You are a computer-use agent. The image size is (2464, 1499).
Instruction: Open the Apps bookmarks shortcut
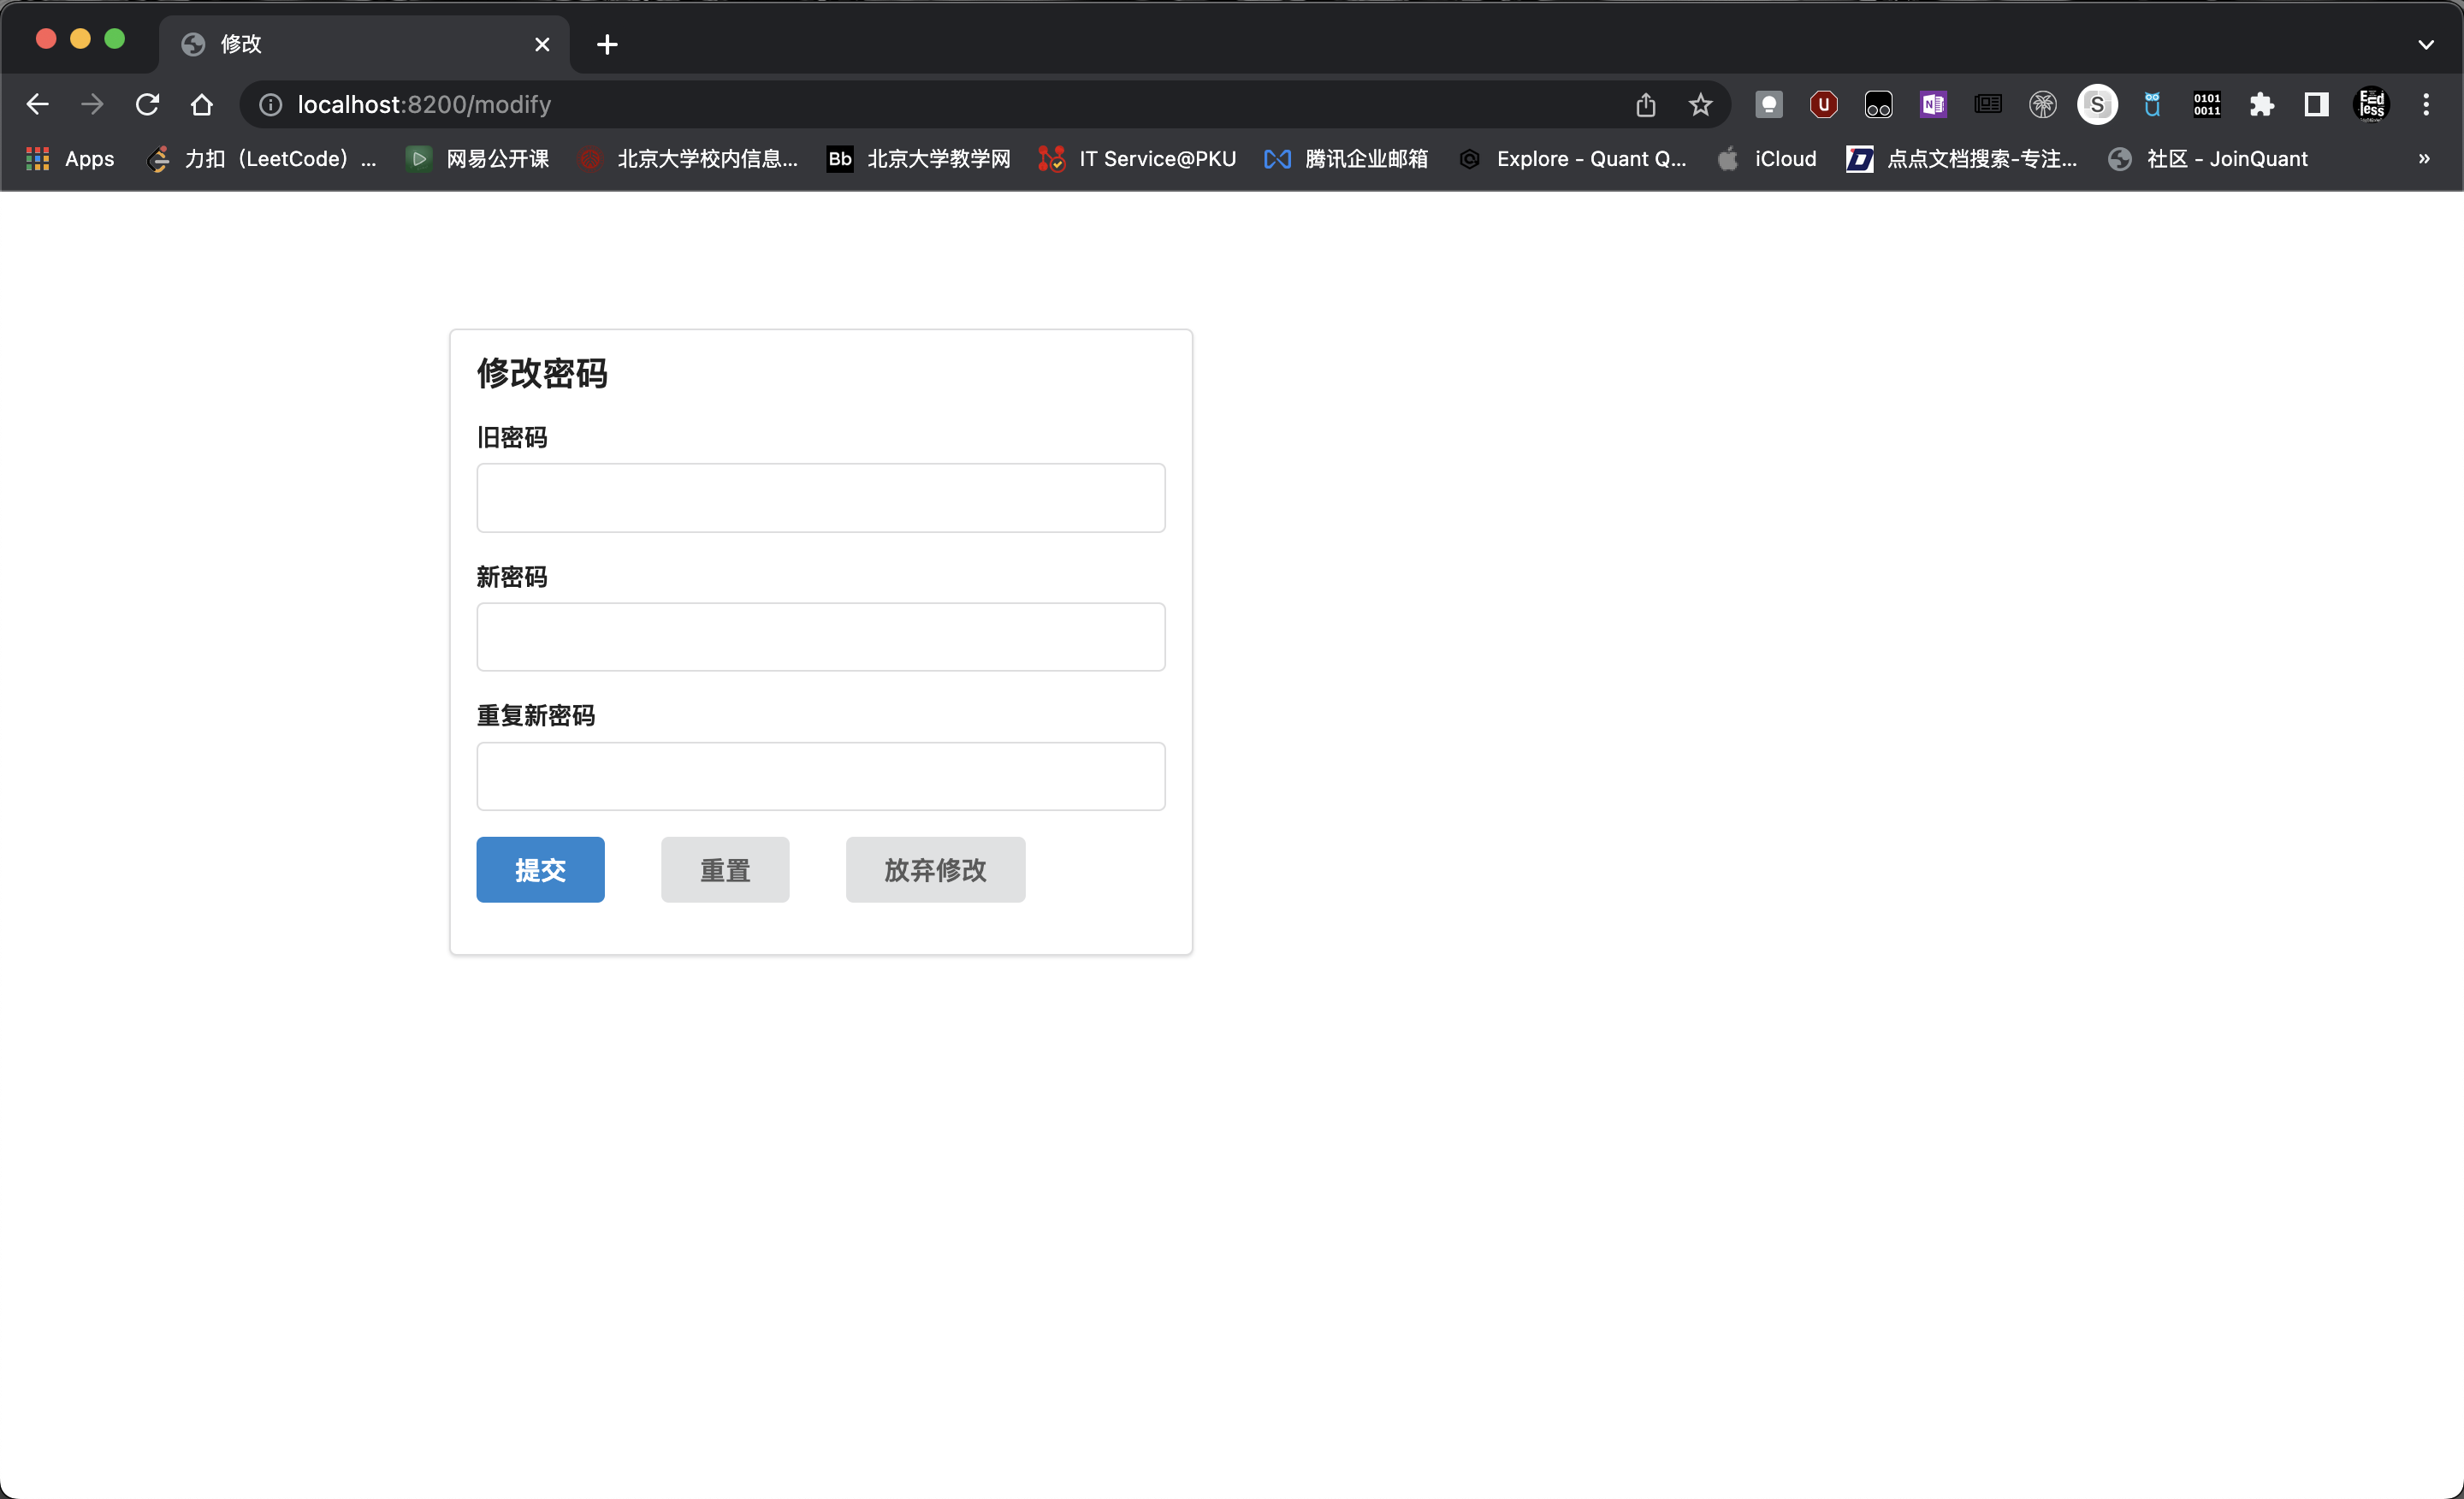tap(70, 158)
